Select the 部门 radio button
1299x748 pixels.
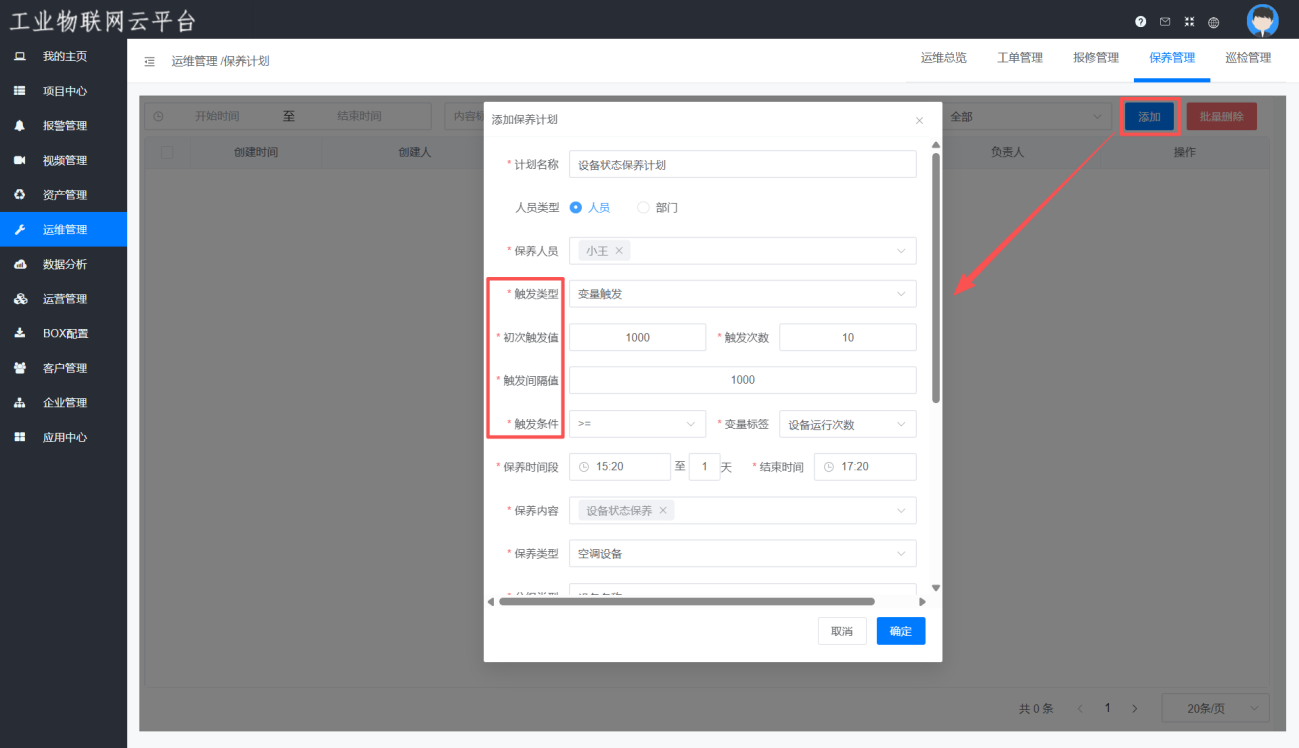[643, 208]
